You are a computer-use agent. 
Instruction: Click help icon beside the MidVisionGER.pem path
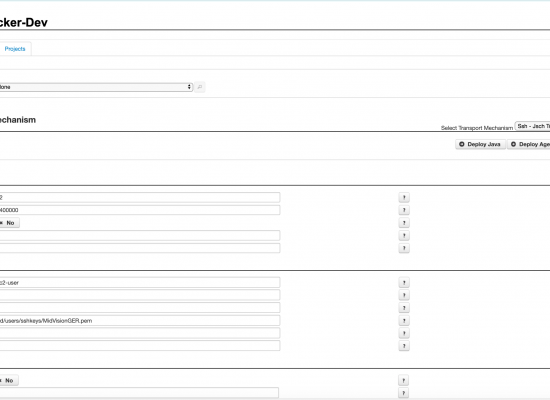404,321
